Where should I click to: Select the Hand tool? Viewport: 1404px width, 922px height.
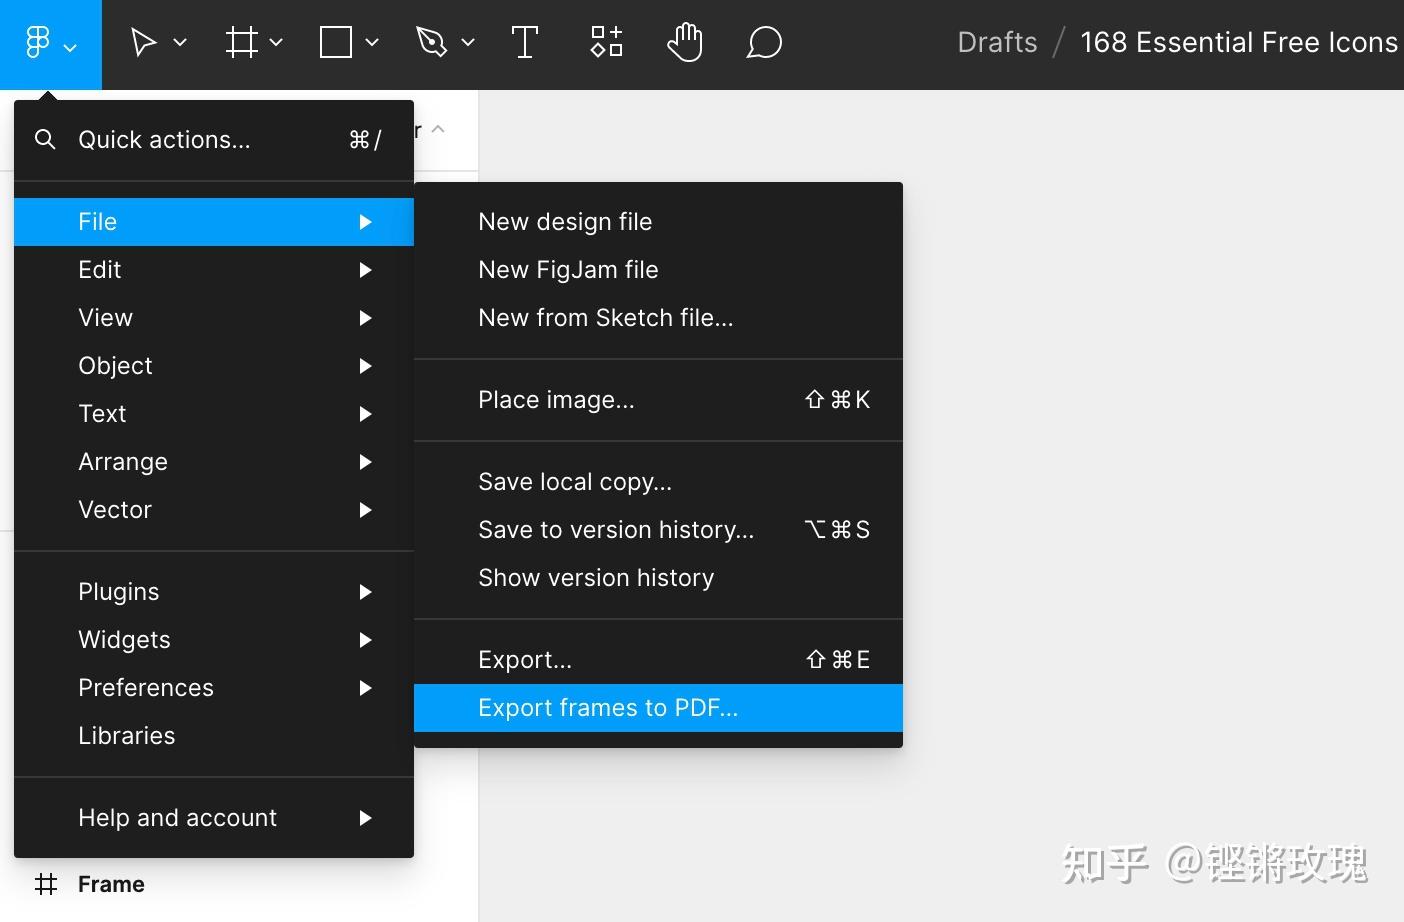coord(685,42)
